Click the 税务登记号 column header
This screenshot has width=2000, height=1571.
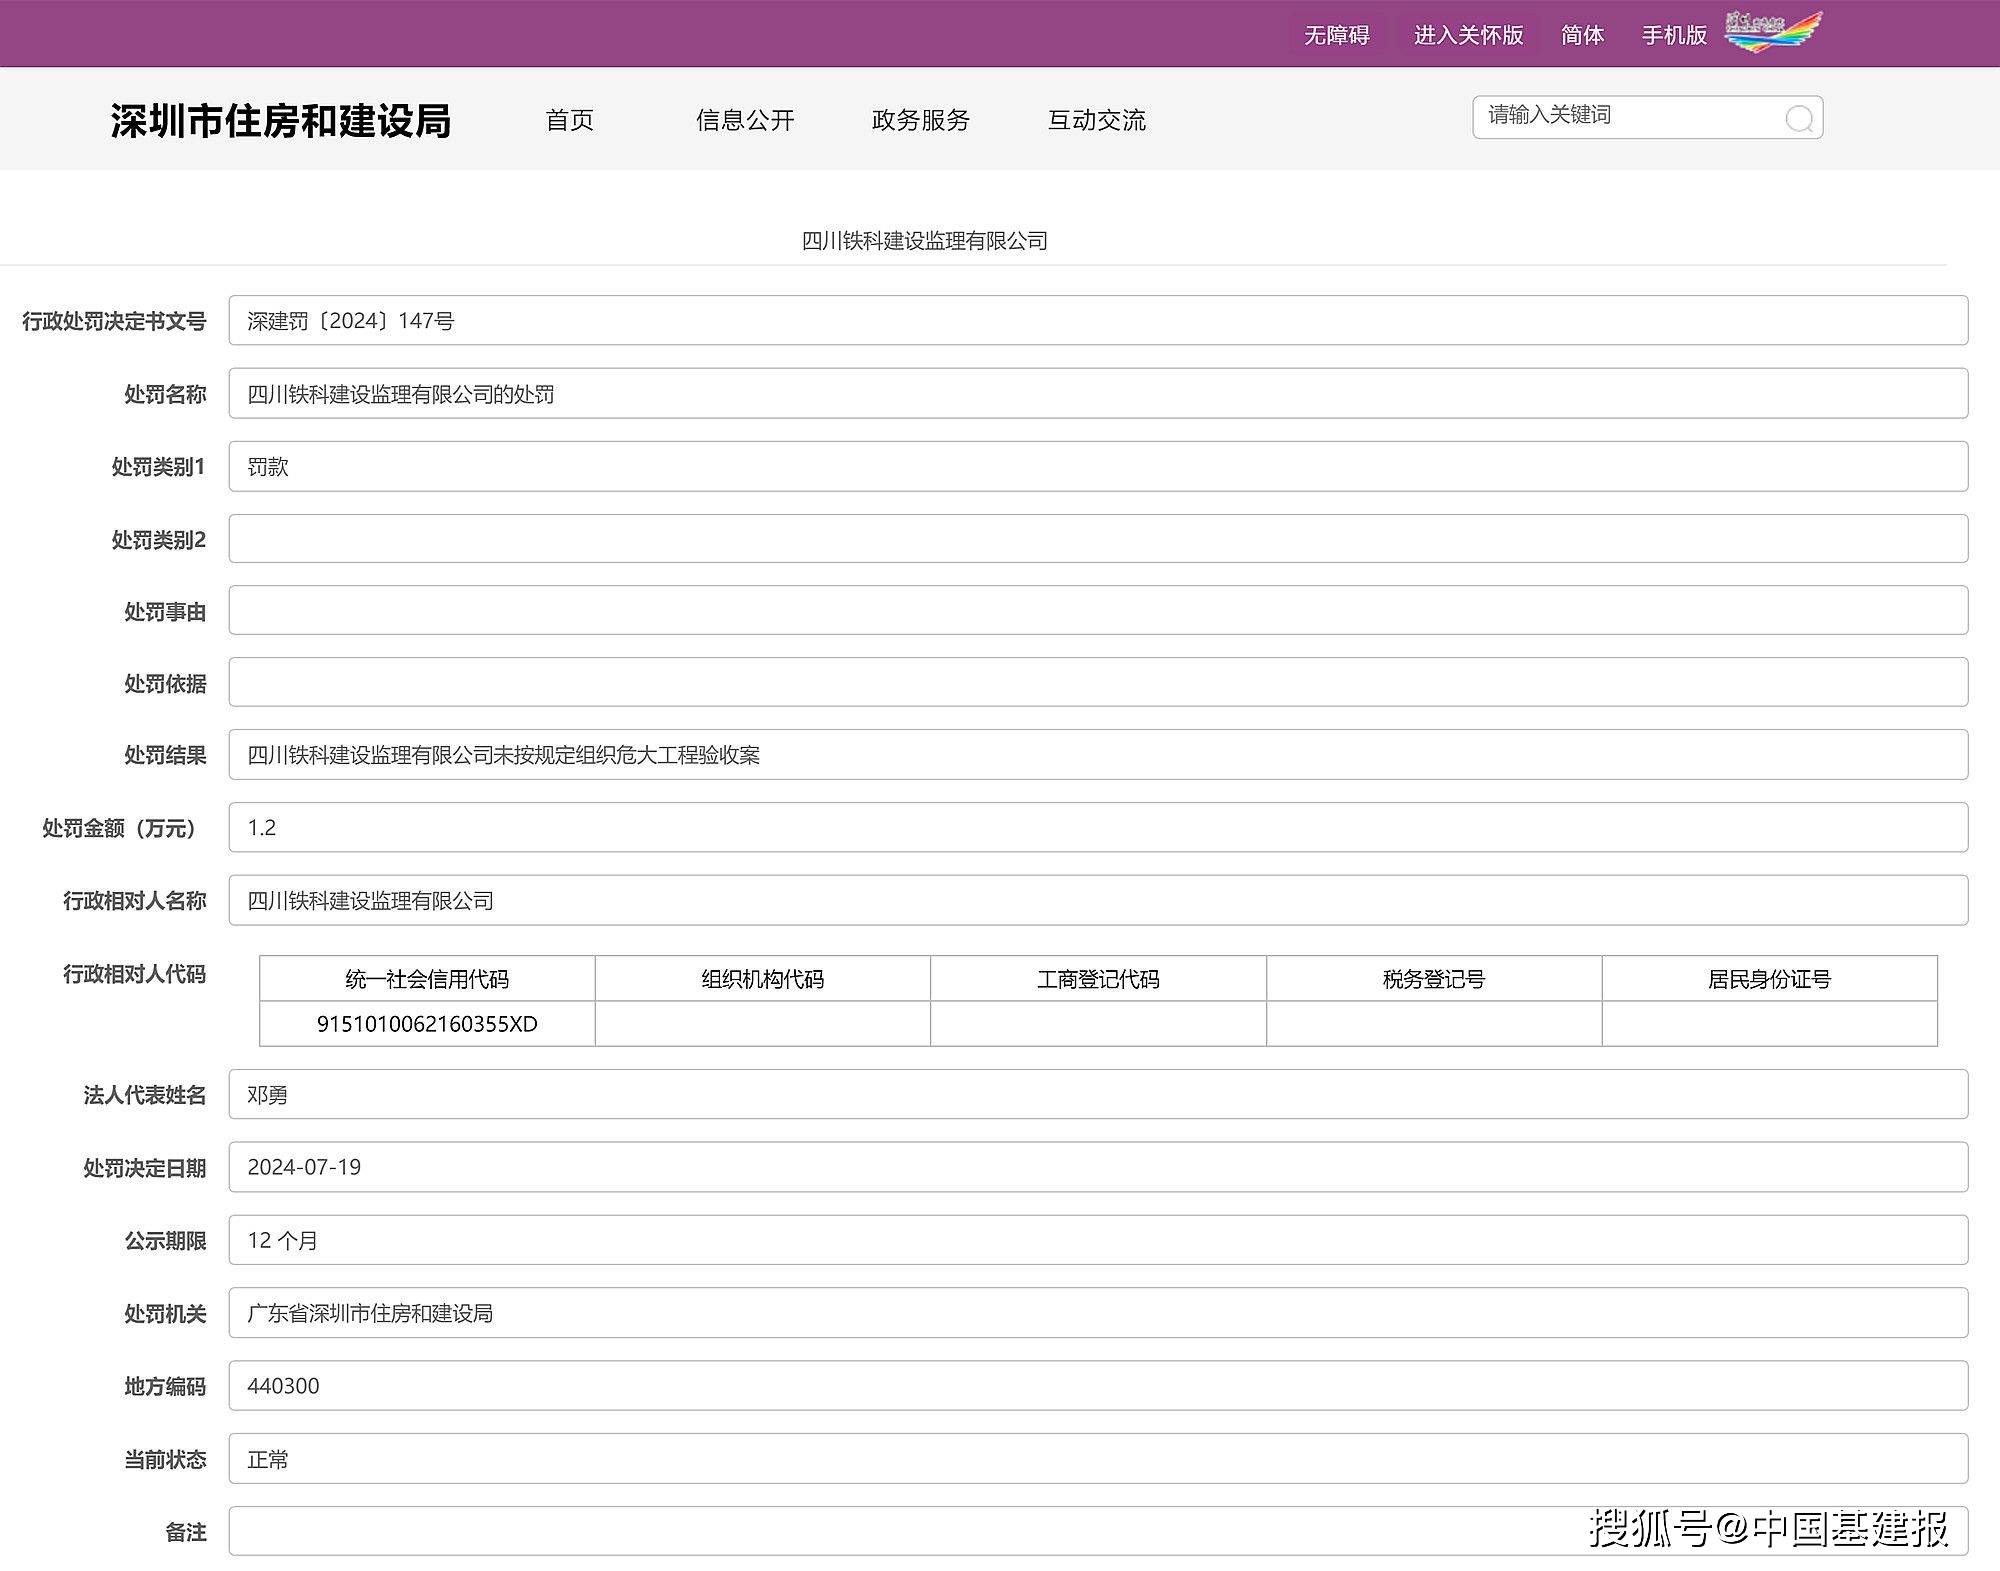click(x=1434, y=979)
